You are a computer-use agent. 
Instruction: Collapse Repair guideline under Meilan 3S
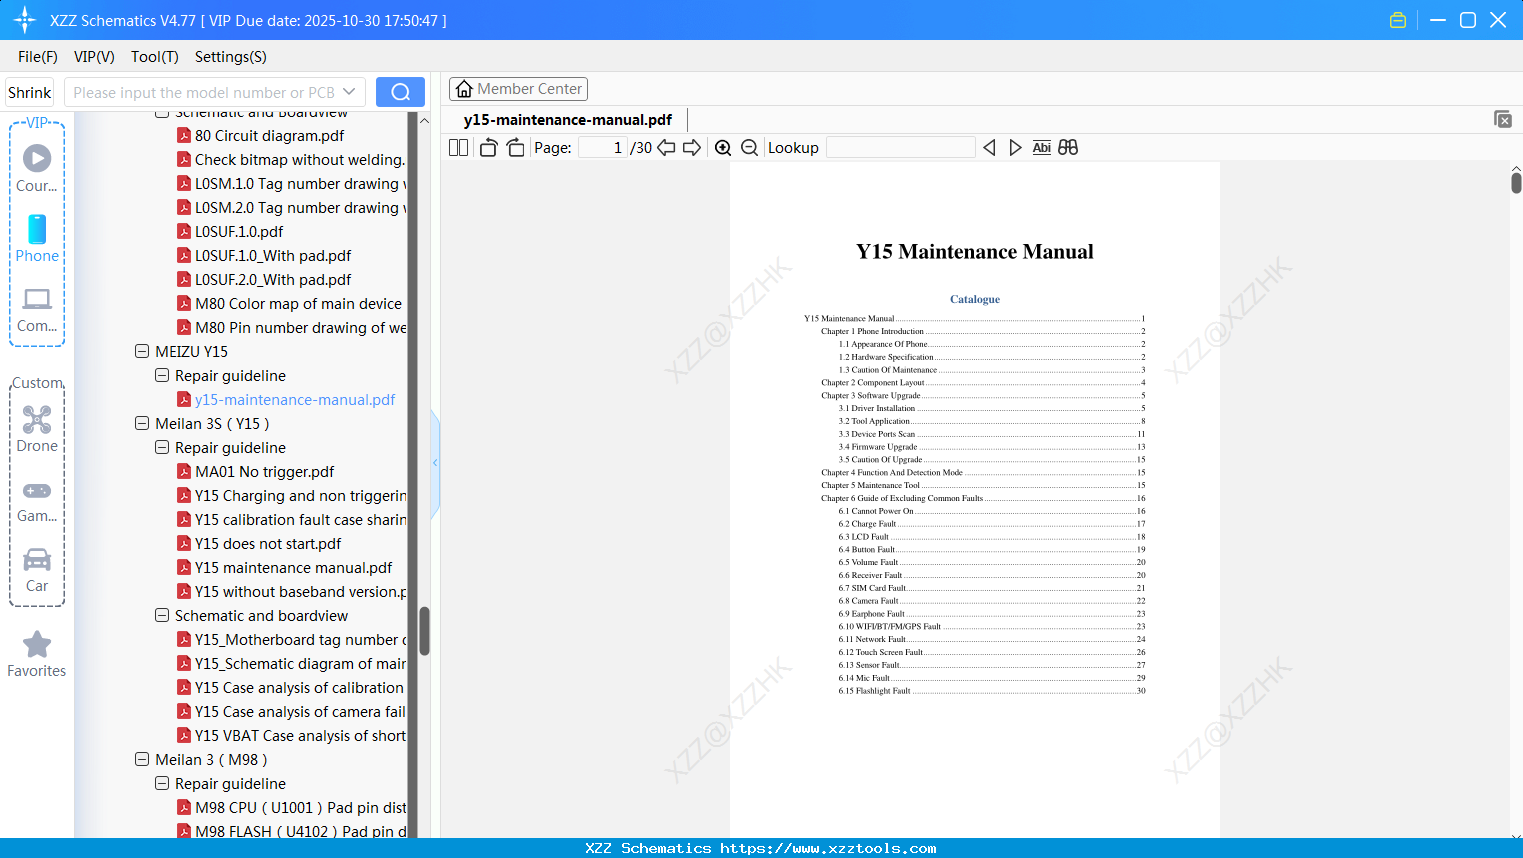pos(162,448)
